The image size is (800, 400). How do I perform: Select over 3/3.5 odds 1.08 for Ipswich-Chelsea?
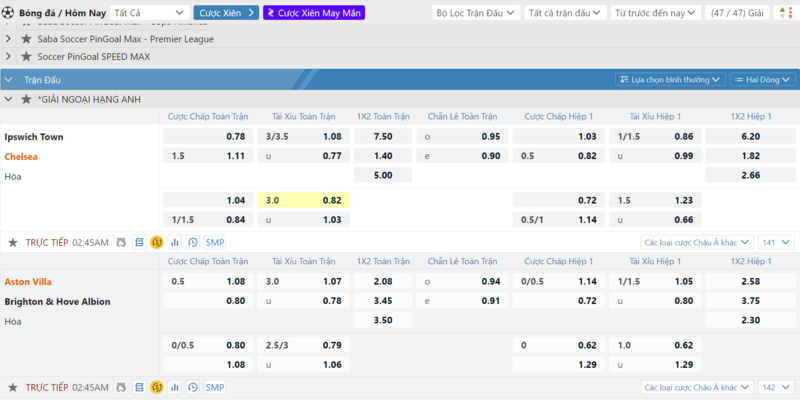pos(304,136)
